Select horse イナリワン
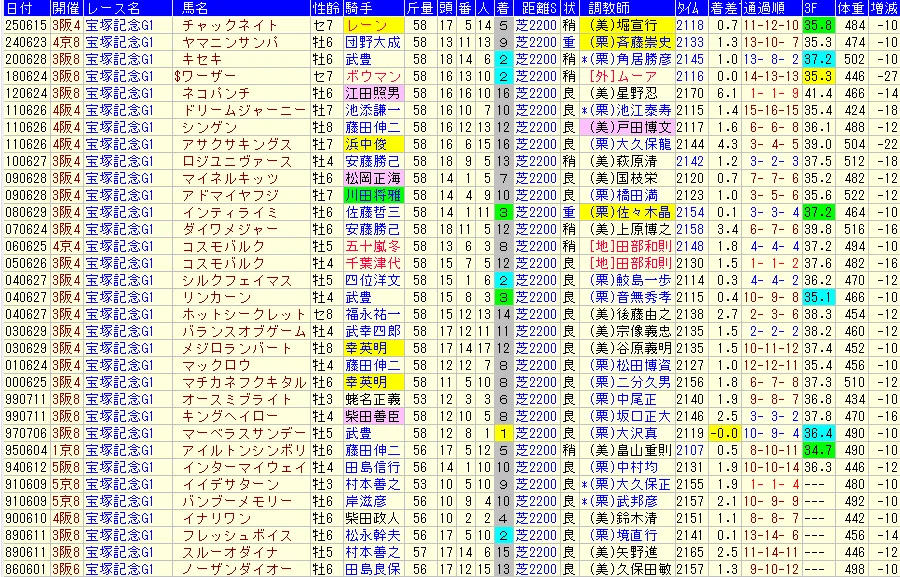 coord(216,518)
